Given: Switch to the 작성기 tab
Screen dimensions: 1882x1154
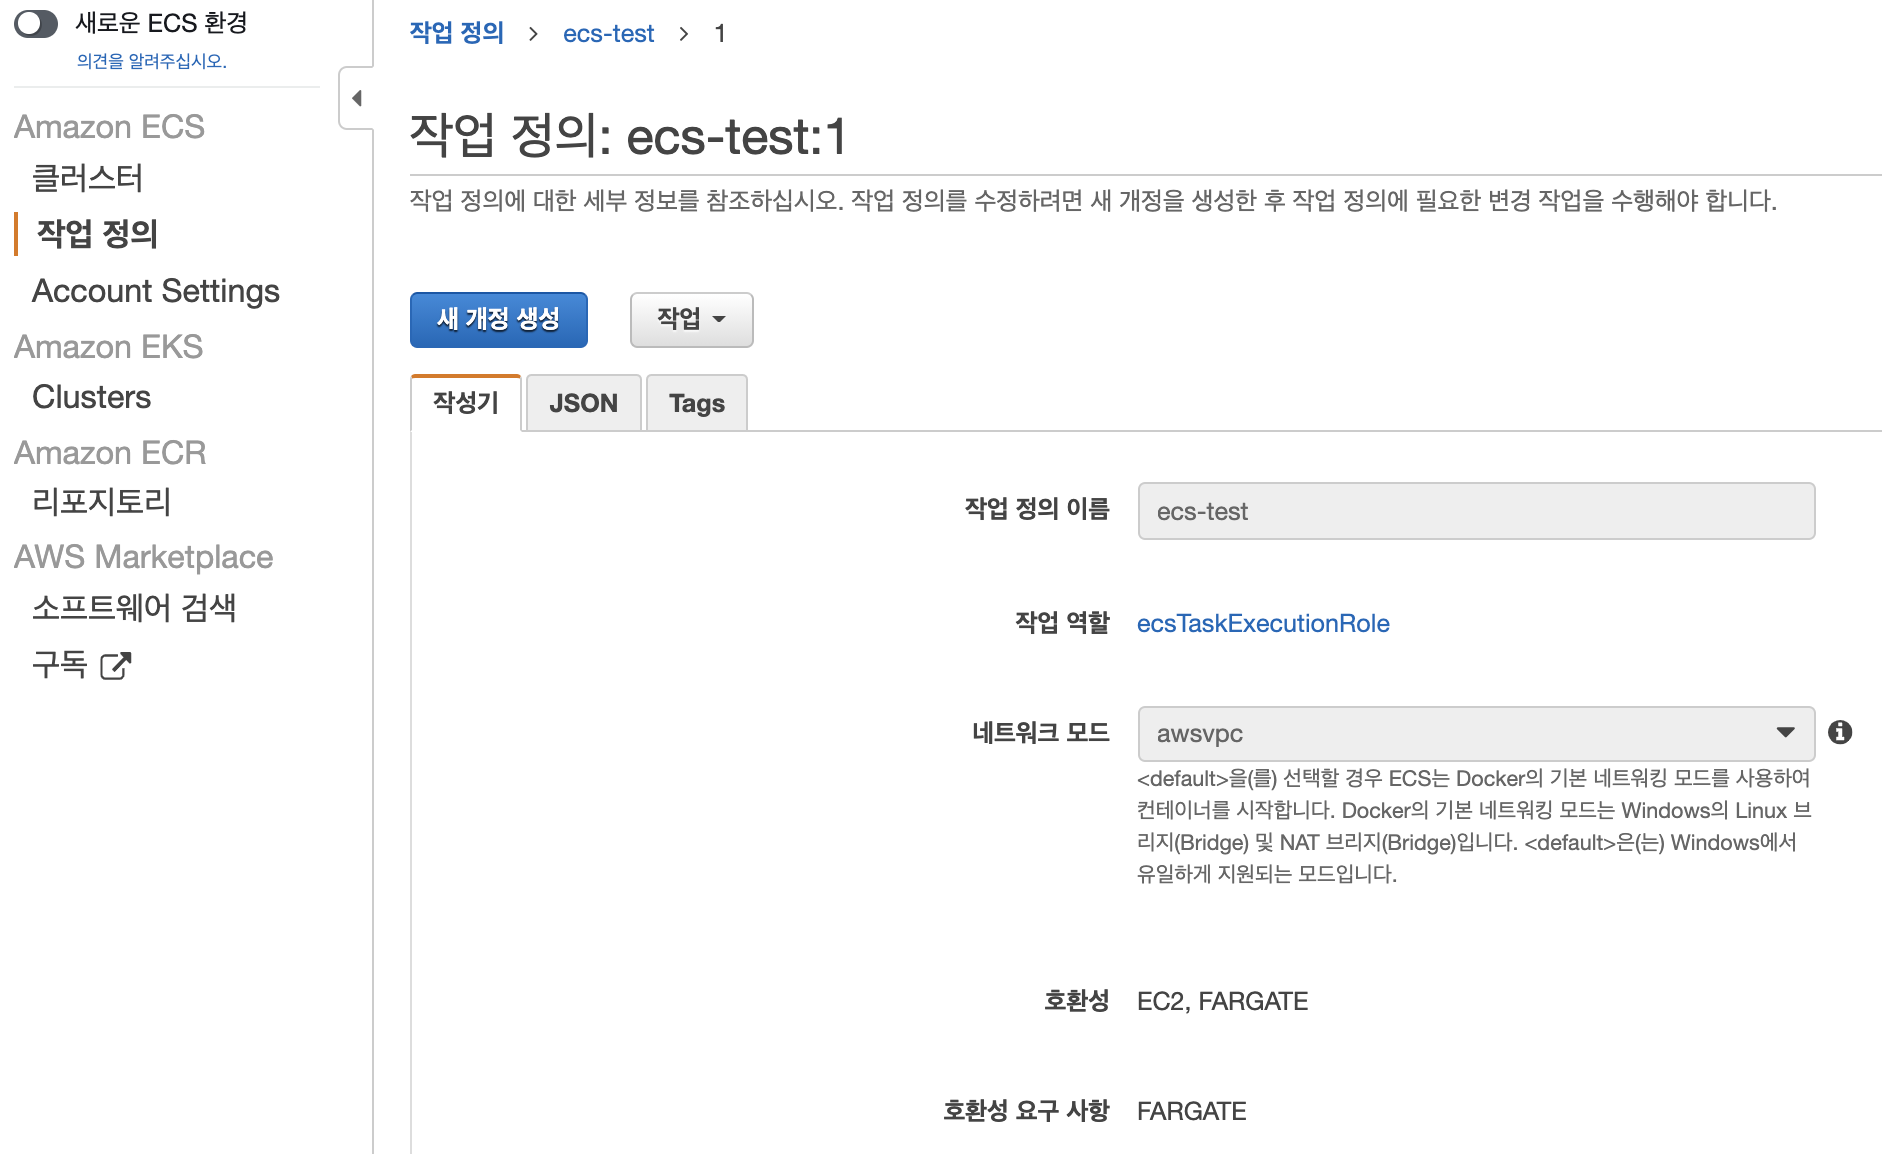Looking at the screenshot, I should pos(466,403).
